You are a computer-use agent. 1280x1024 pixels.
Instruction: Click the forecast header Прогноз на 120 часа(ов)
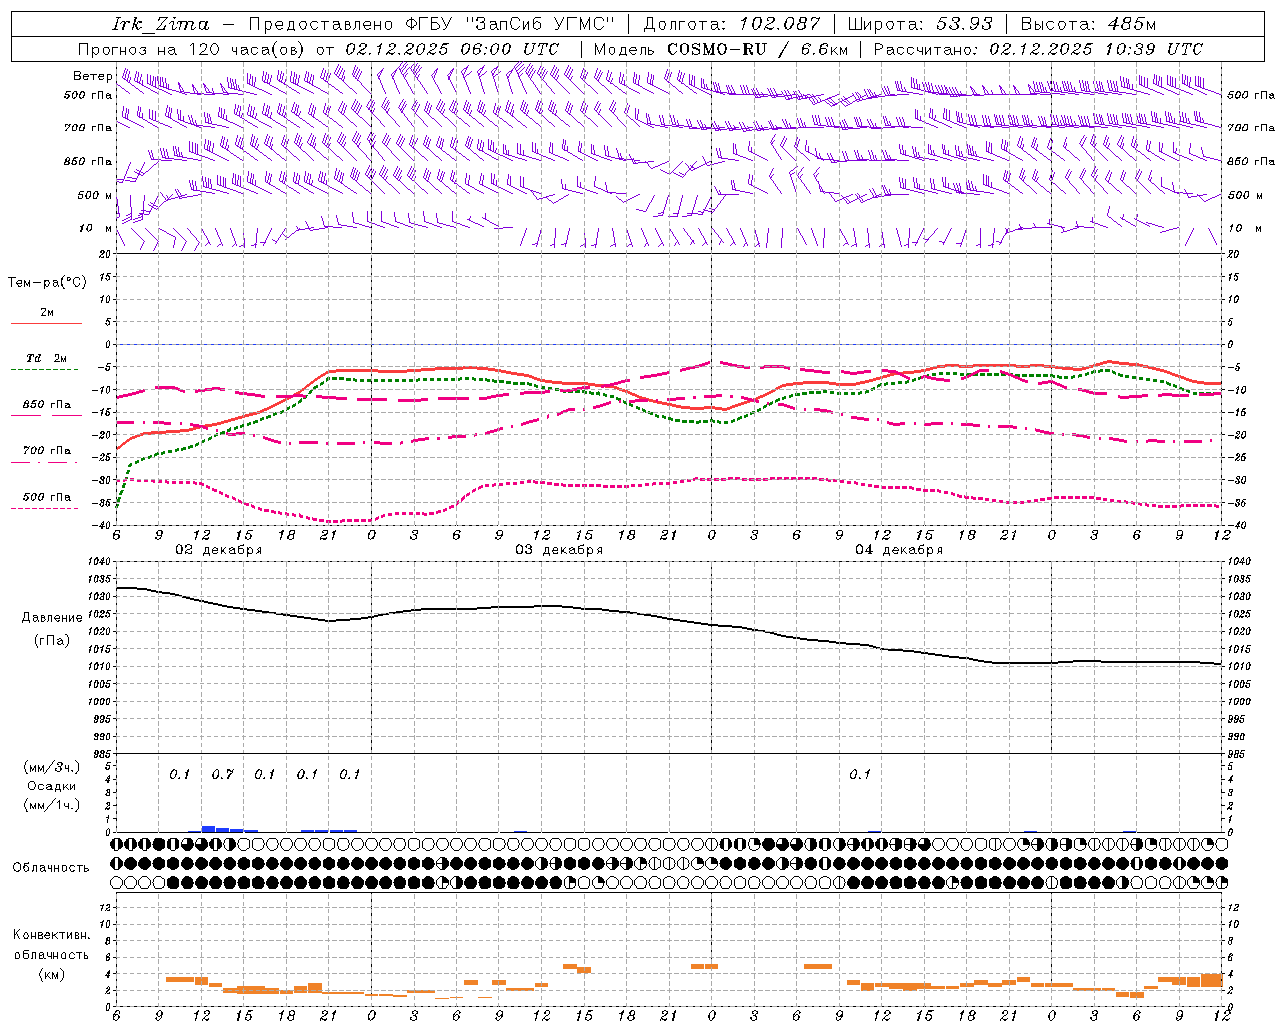(x=192, y=48)
